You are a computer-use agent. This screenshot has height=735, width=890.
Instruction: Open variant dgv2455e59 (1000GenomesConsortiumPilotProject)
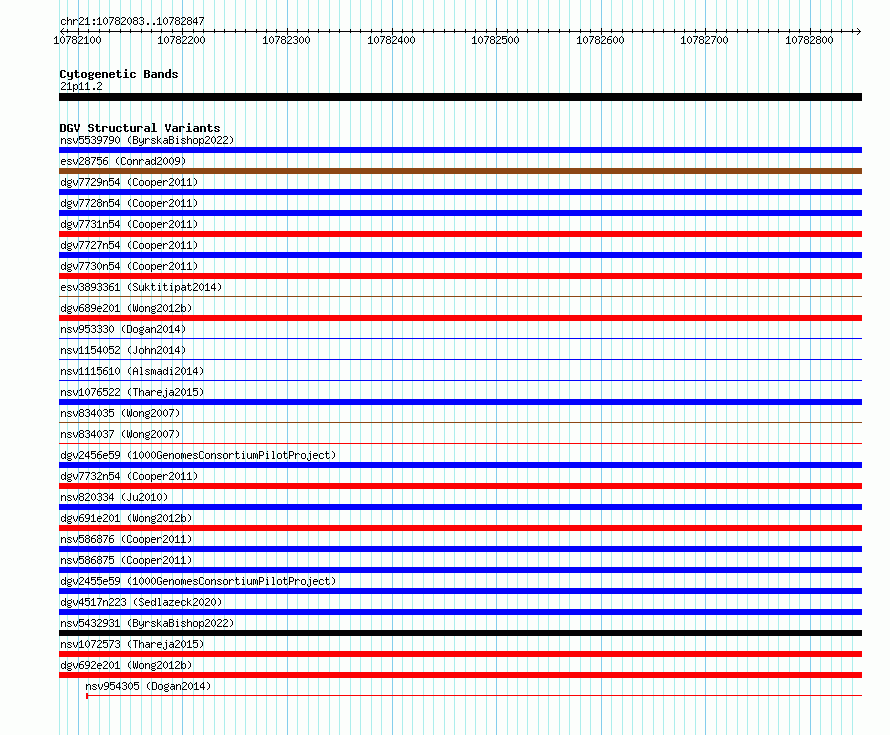pos(198,581)
